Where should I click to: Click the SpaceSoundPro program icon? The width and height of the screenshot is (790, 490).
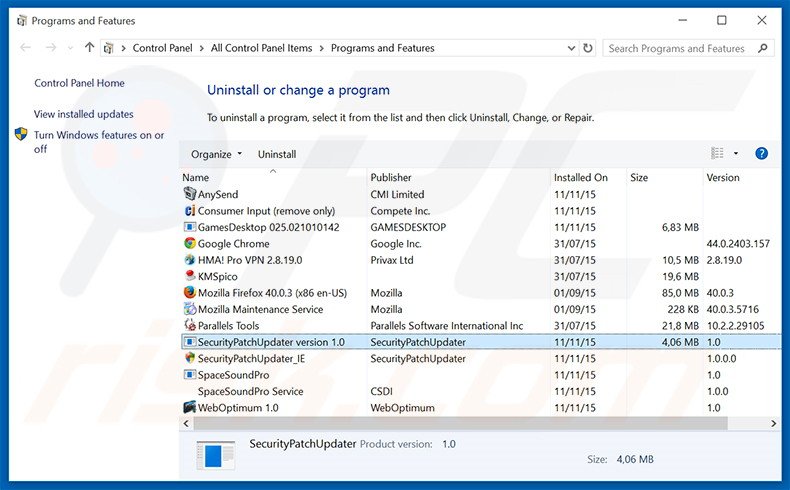(x=189, y=375)
